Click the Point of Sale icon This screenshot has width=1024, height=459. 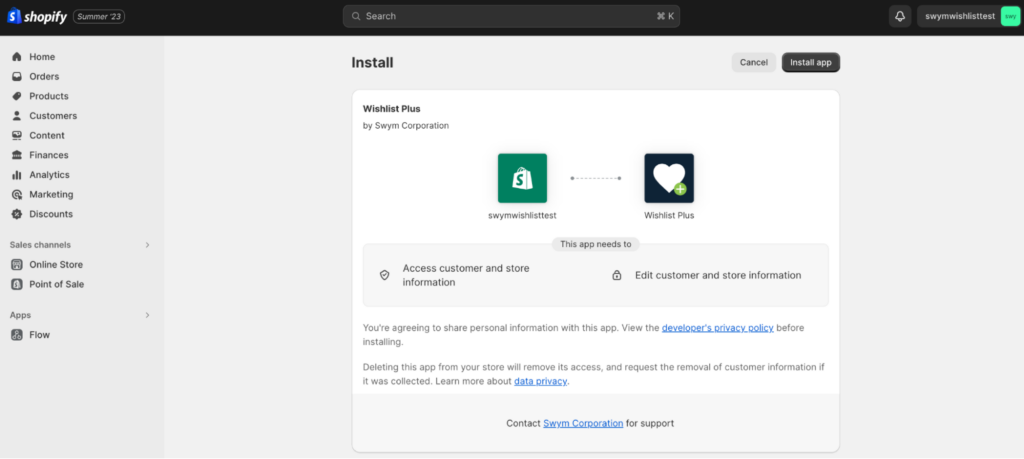(17, 284)
